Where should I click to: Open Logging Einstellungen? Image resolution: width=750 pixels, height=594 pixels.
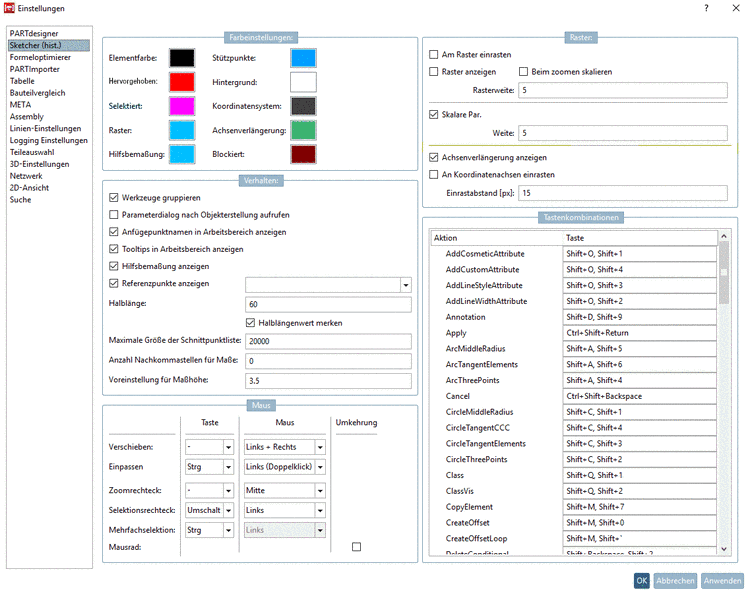coord(48,141)
